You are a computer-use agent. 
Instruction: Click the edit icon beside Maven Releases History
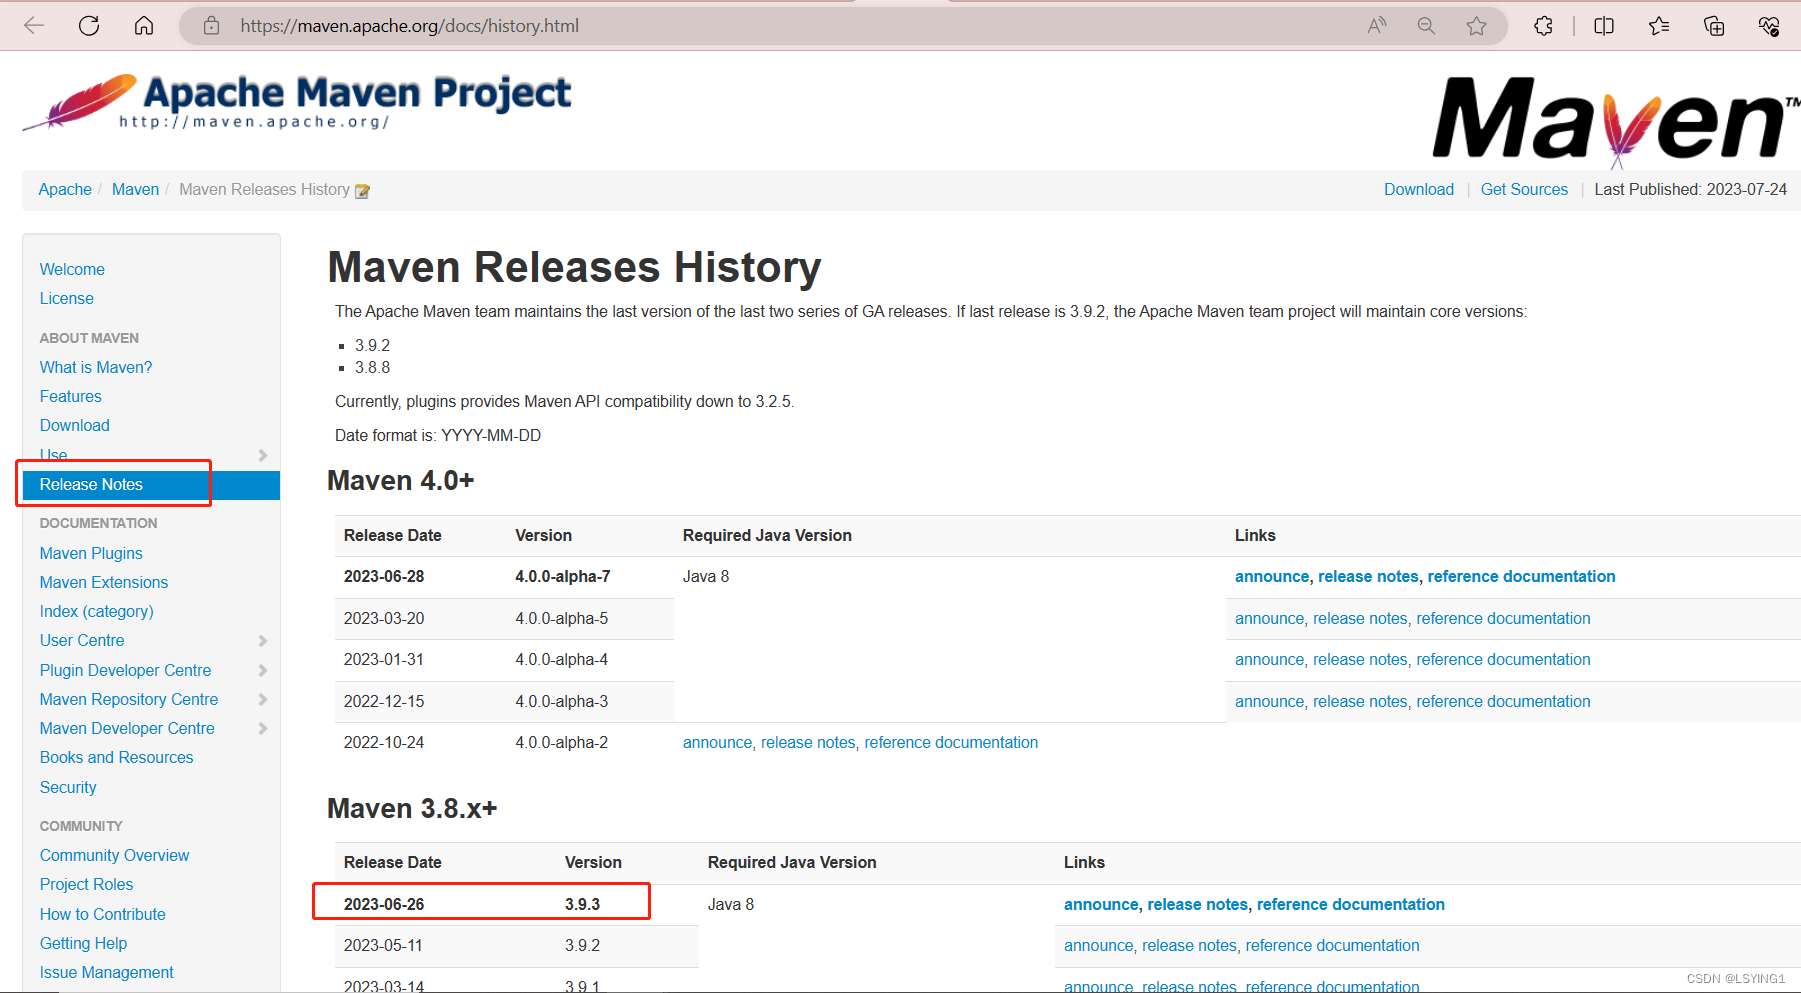click(x=362, y=191)
